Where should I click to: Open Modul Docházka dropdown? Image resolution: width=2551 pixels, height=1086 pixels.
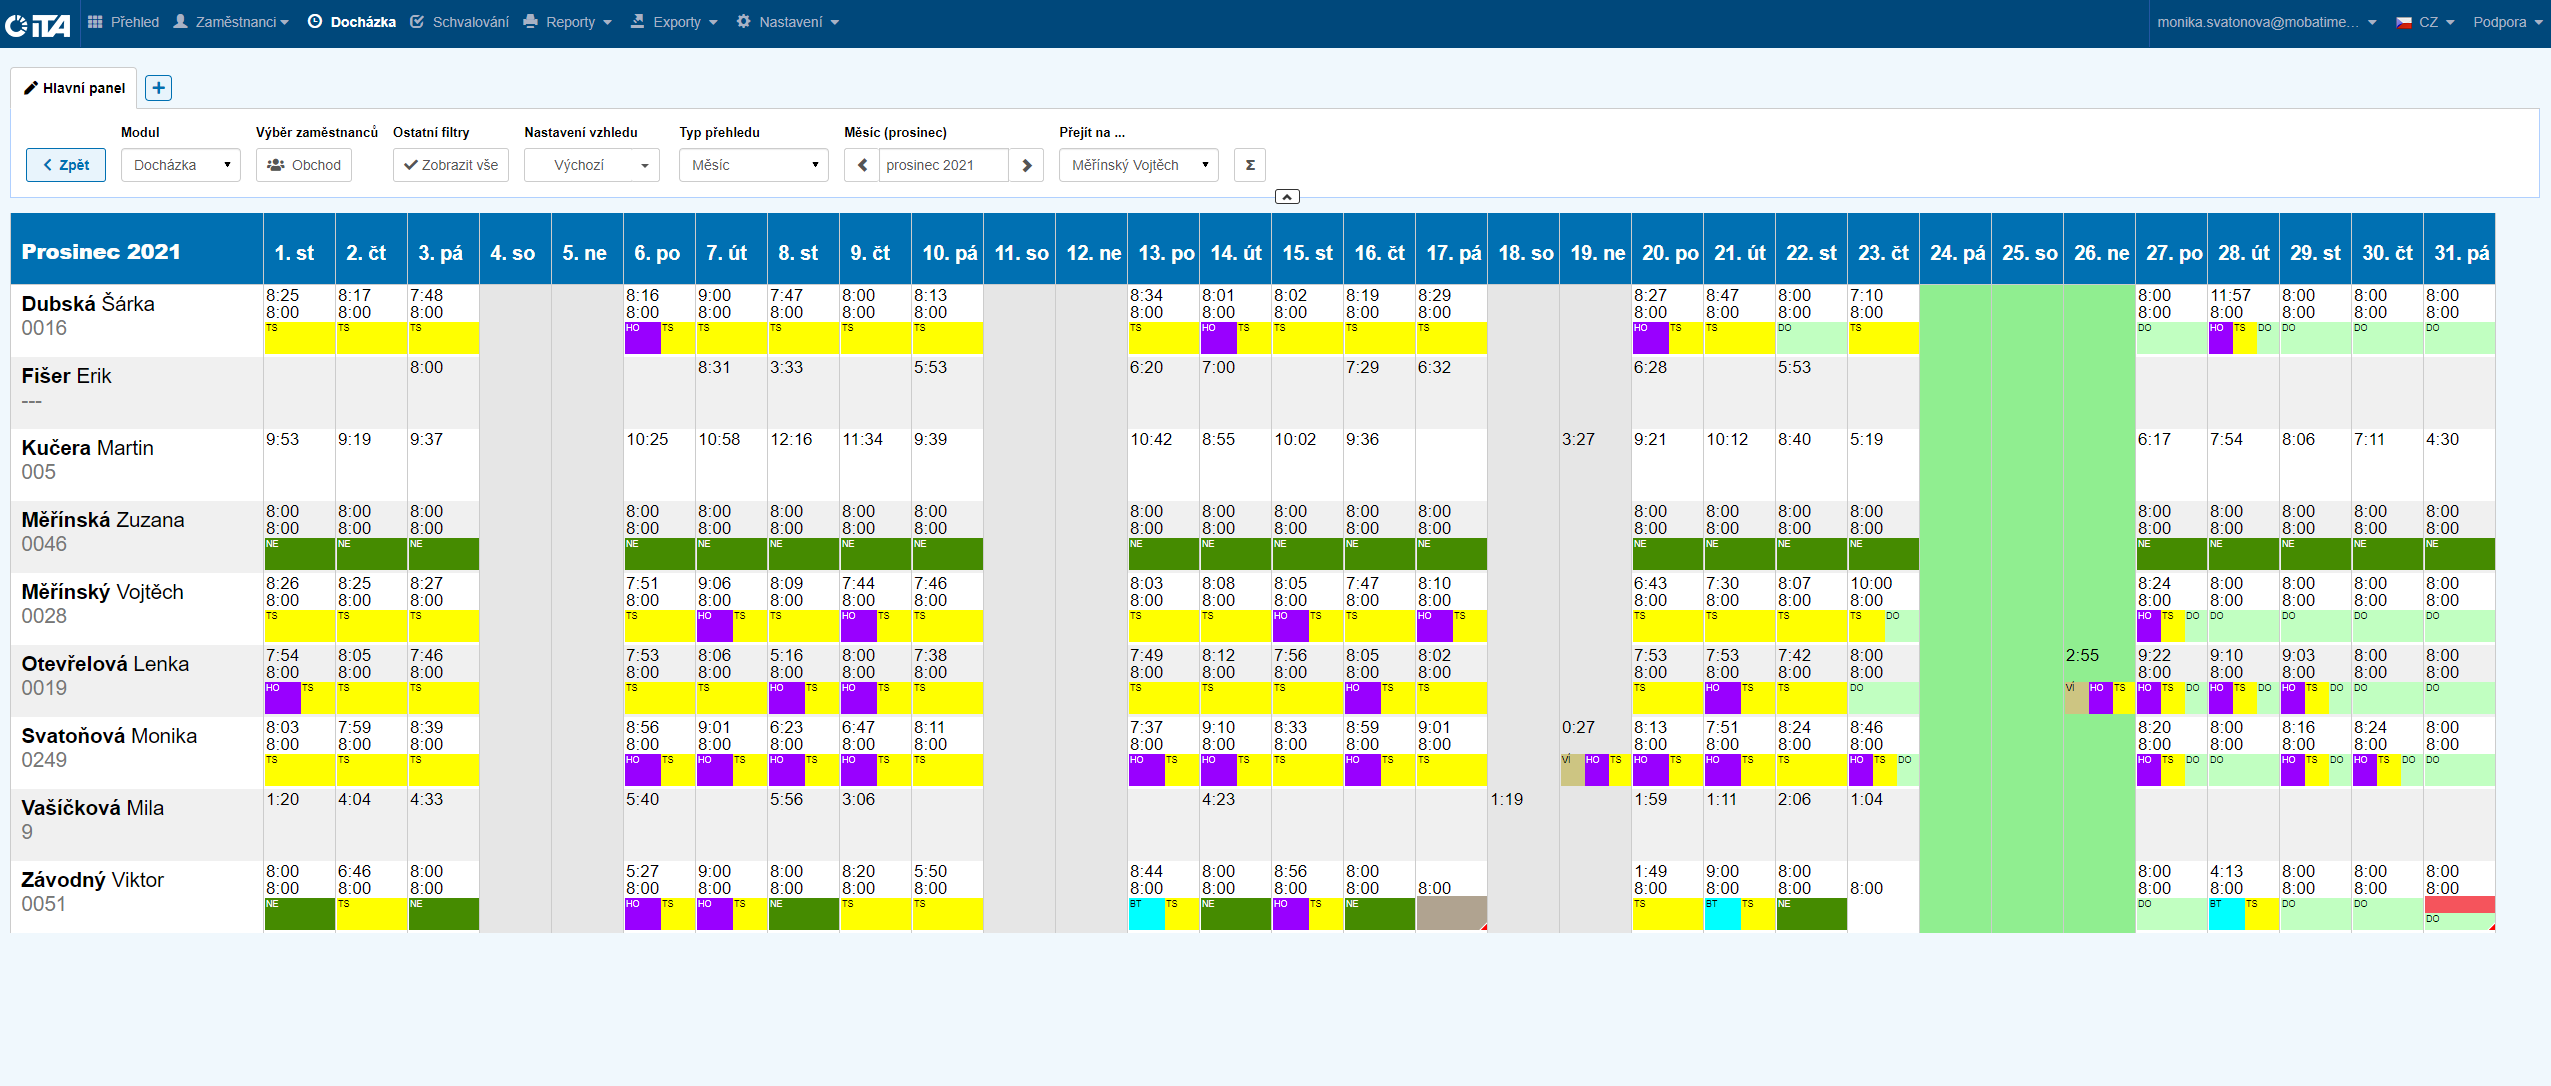pos(181,165)
